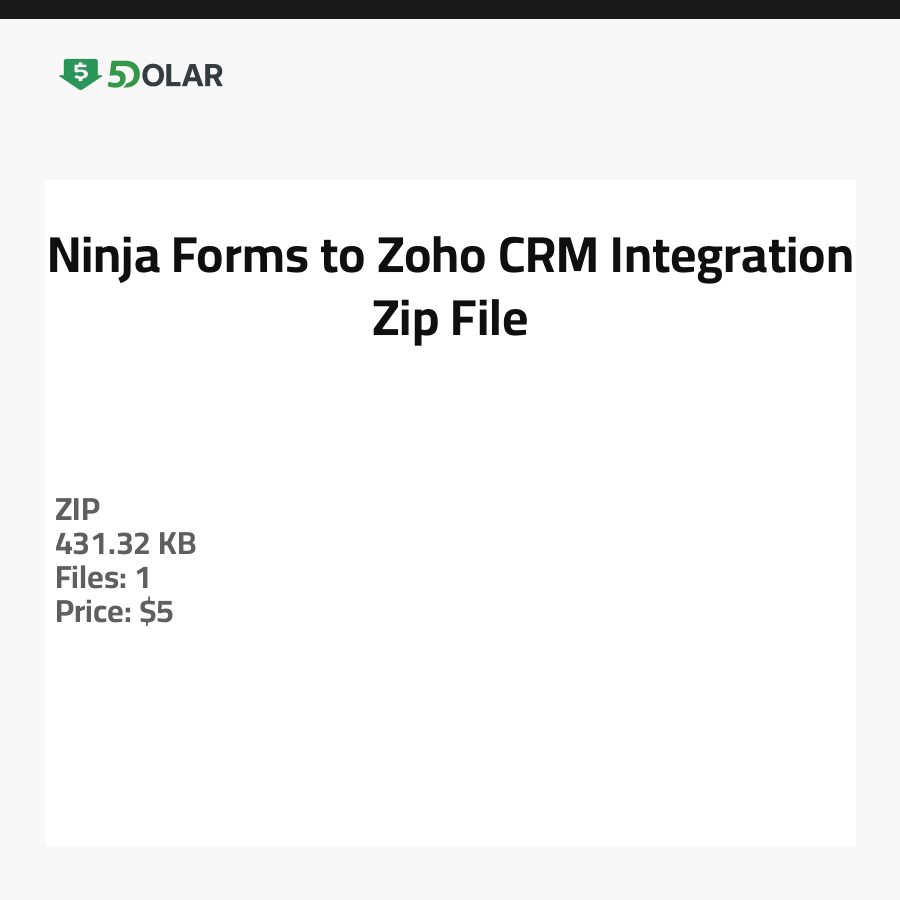
Task: Click the 431.32 KB file size text
Action: click(125, 544)
